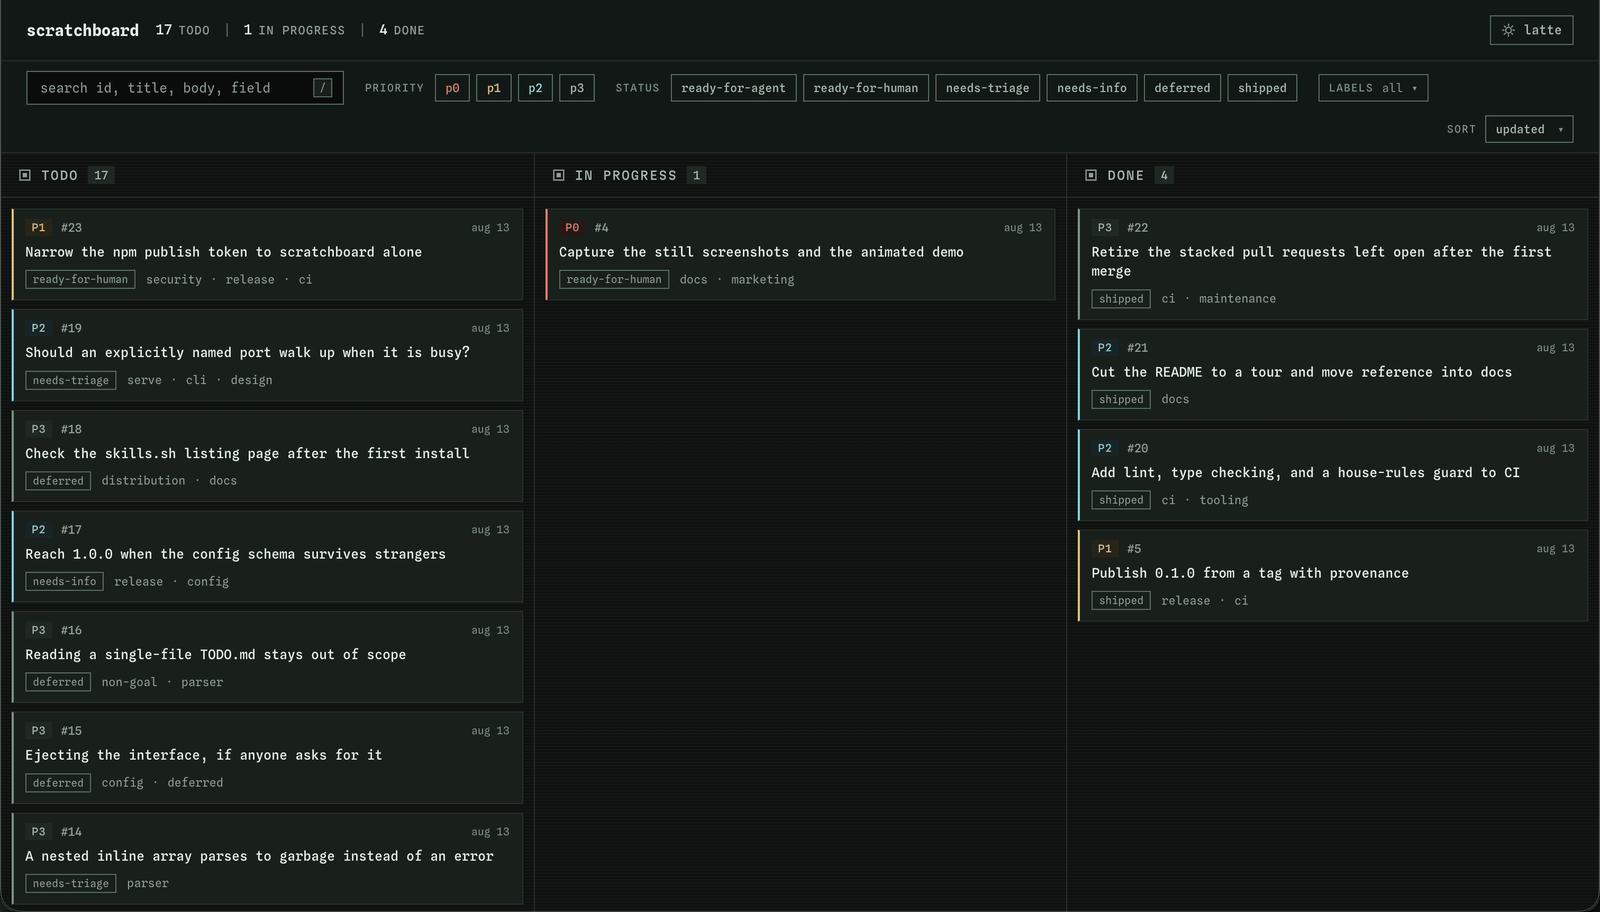Toggle the p3 priority filter
The width and height of the screenshot is (1600, 912).
point(577,88)
